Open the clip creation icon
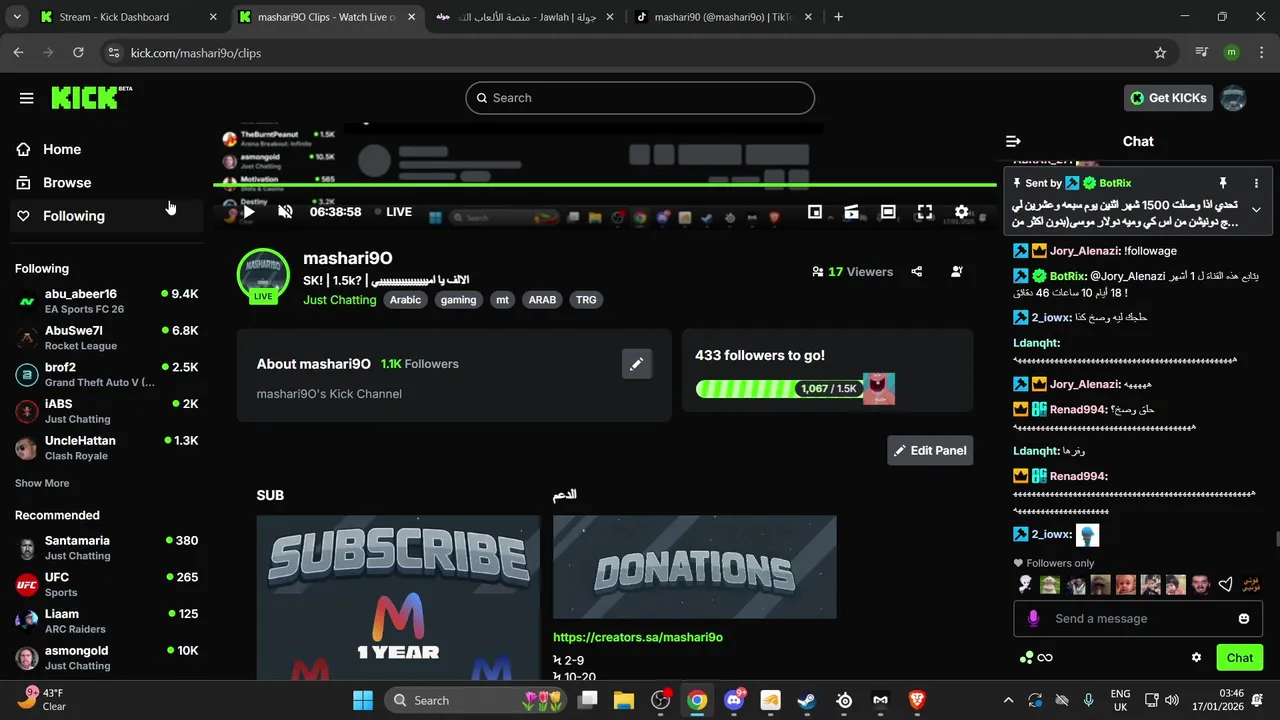1280x720 pixels. tap(852, 212)
